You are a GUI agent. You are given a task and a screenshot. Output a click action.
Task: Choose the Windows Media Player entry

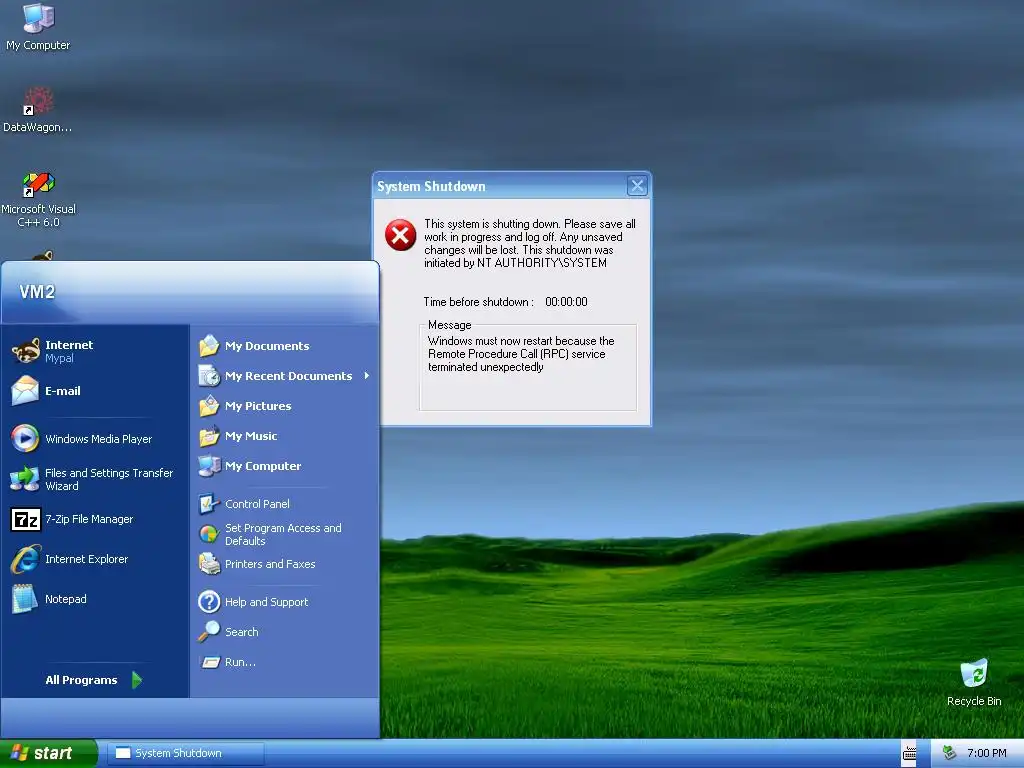(x=95, y=438)
